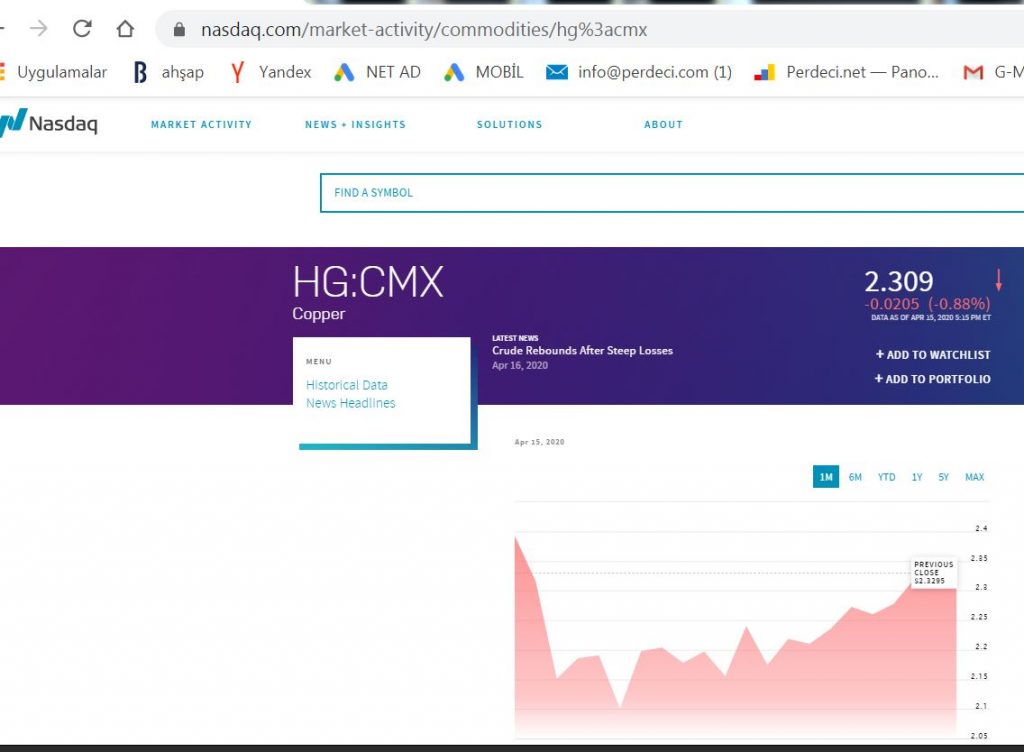
Task: Open the Yandex bookmark
Action: pos(271,72)
